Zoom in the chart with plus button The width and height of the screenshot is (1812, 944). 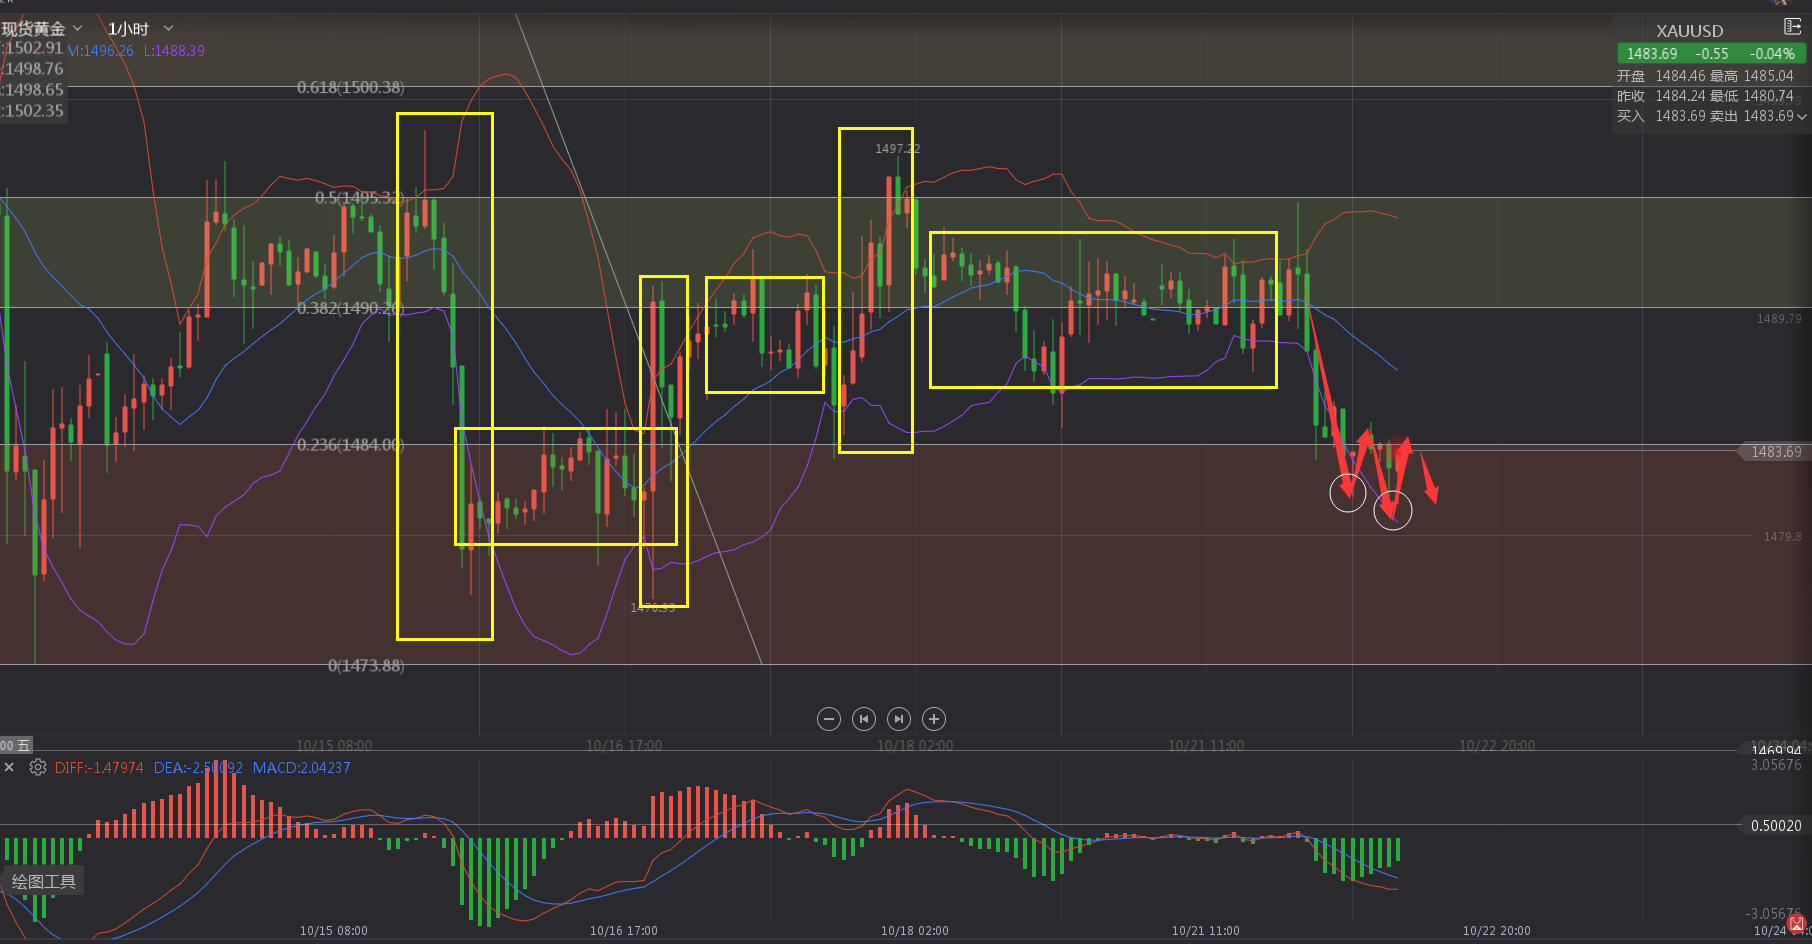click(x=934, y=719)
